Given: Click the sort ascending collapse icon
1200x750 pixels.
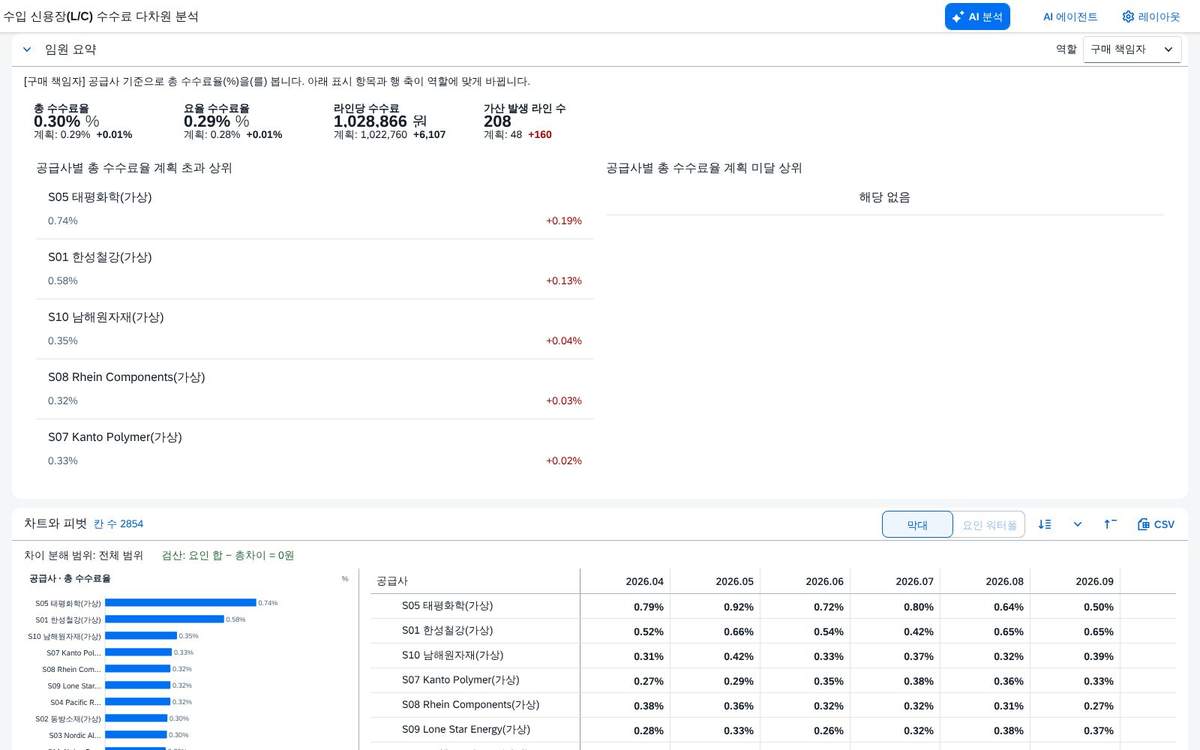Looking at the screenshot, I should 1110,524.
